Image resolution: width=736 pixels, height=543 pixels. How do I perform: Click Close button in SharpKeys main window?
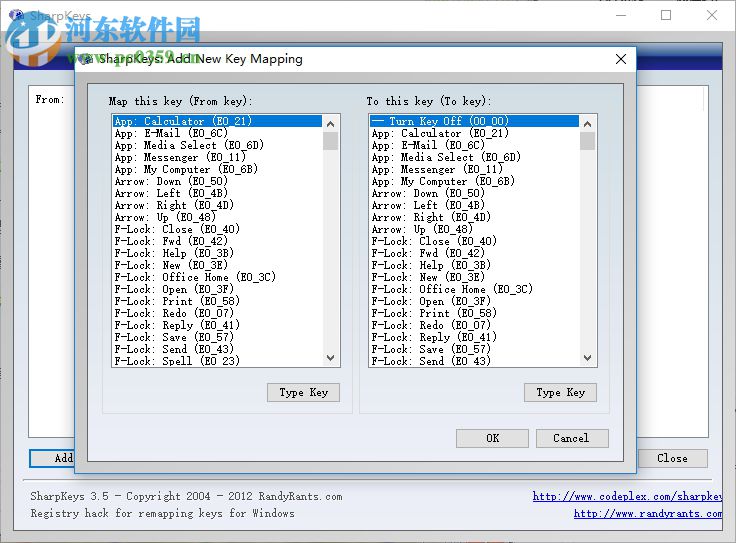pos(672,459)
